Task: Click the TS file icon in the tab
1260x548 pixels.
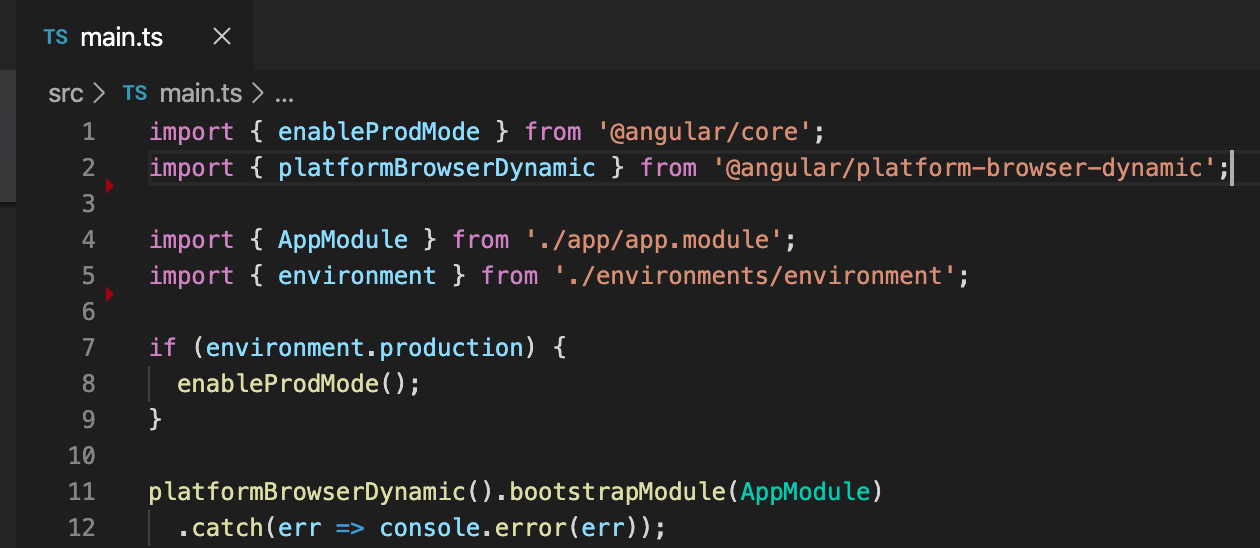Action: [56, 38]
